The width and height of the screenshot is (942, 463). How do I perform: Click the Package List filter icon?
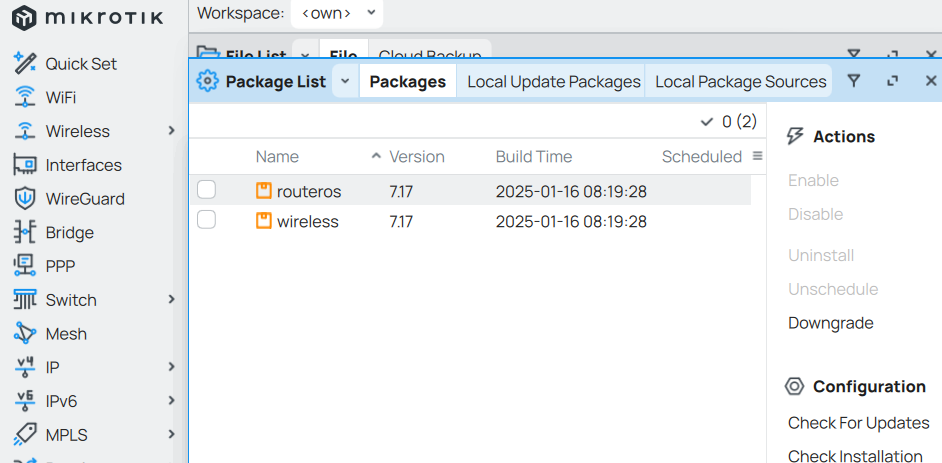click(x=853, y=81)
